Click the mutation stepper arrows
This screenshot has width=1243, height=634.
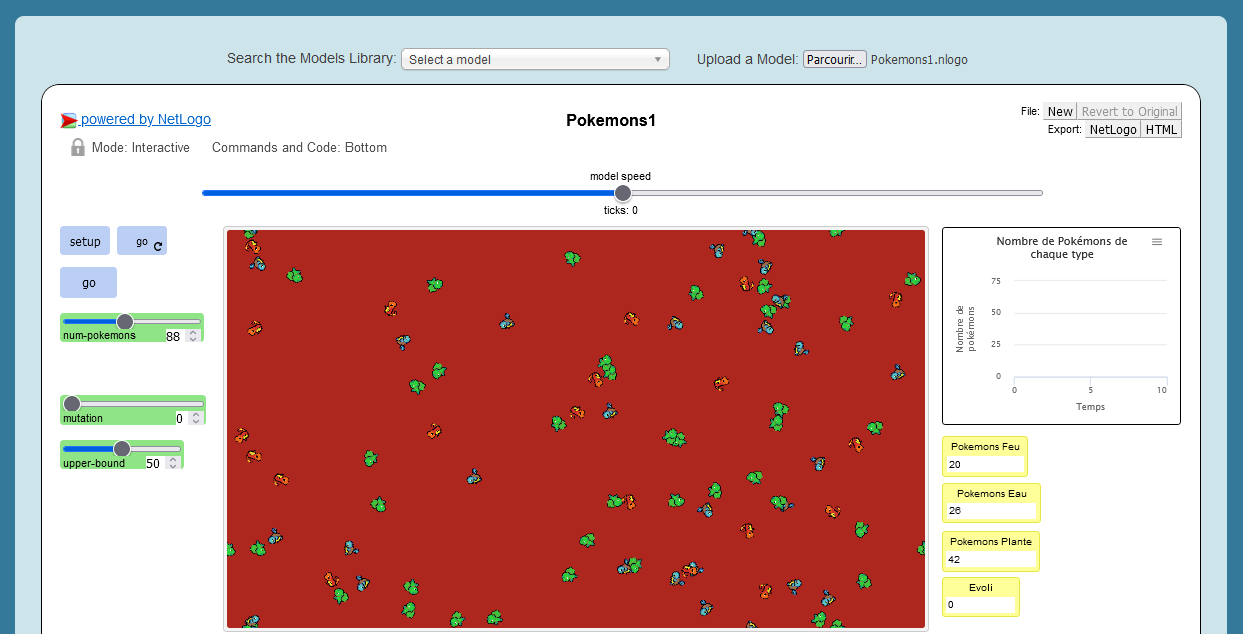(x=195, y=418)
